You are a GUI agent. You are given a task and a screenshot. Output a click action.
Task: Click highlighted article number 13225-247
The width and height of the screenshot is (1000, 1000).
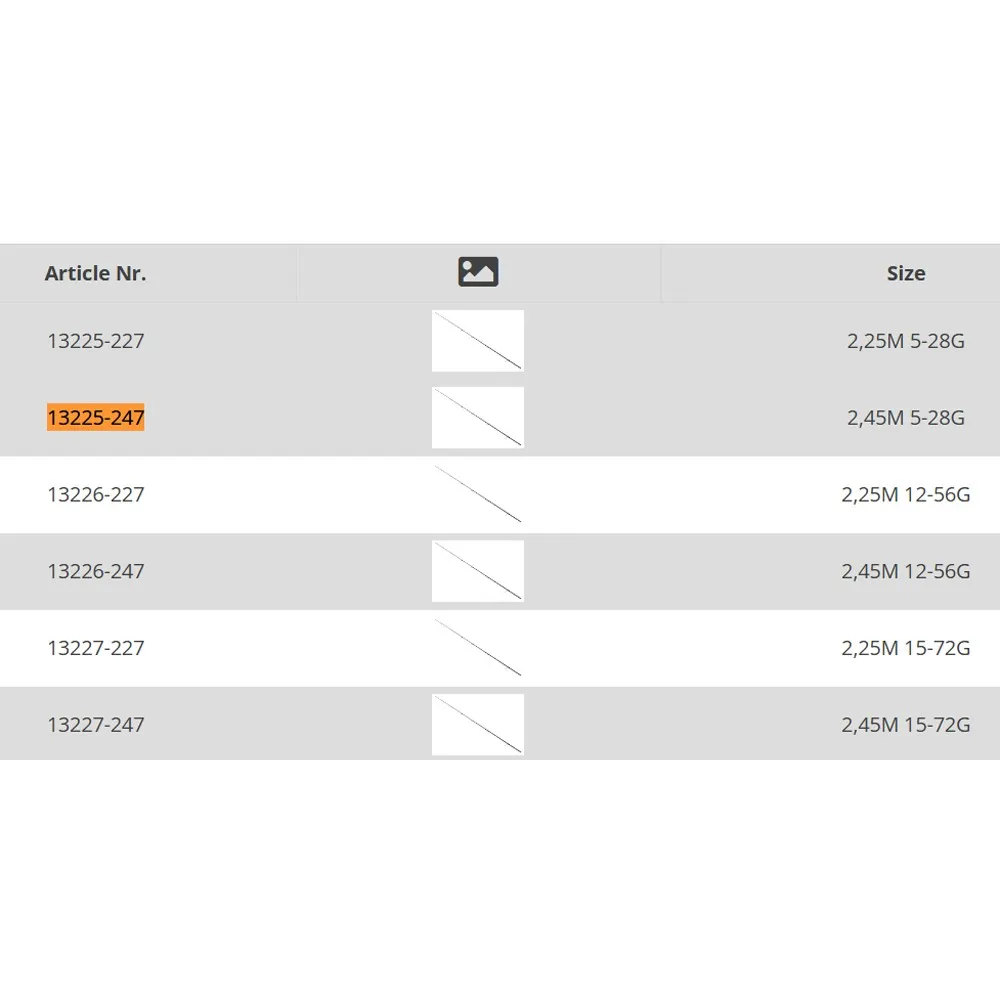tap(96, 418)
